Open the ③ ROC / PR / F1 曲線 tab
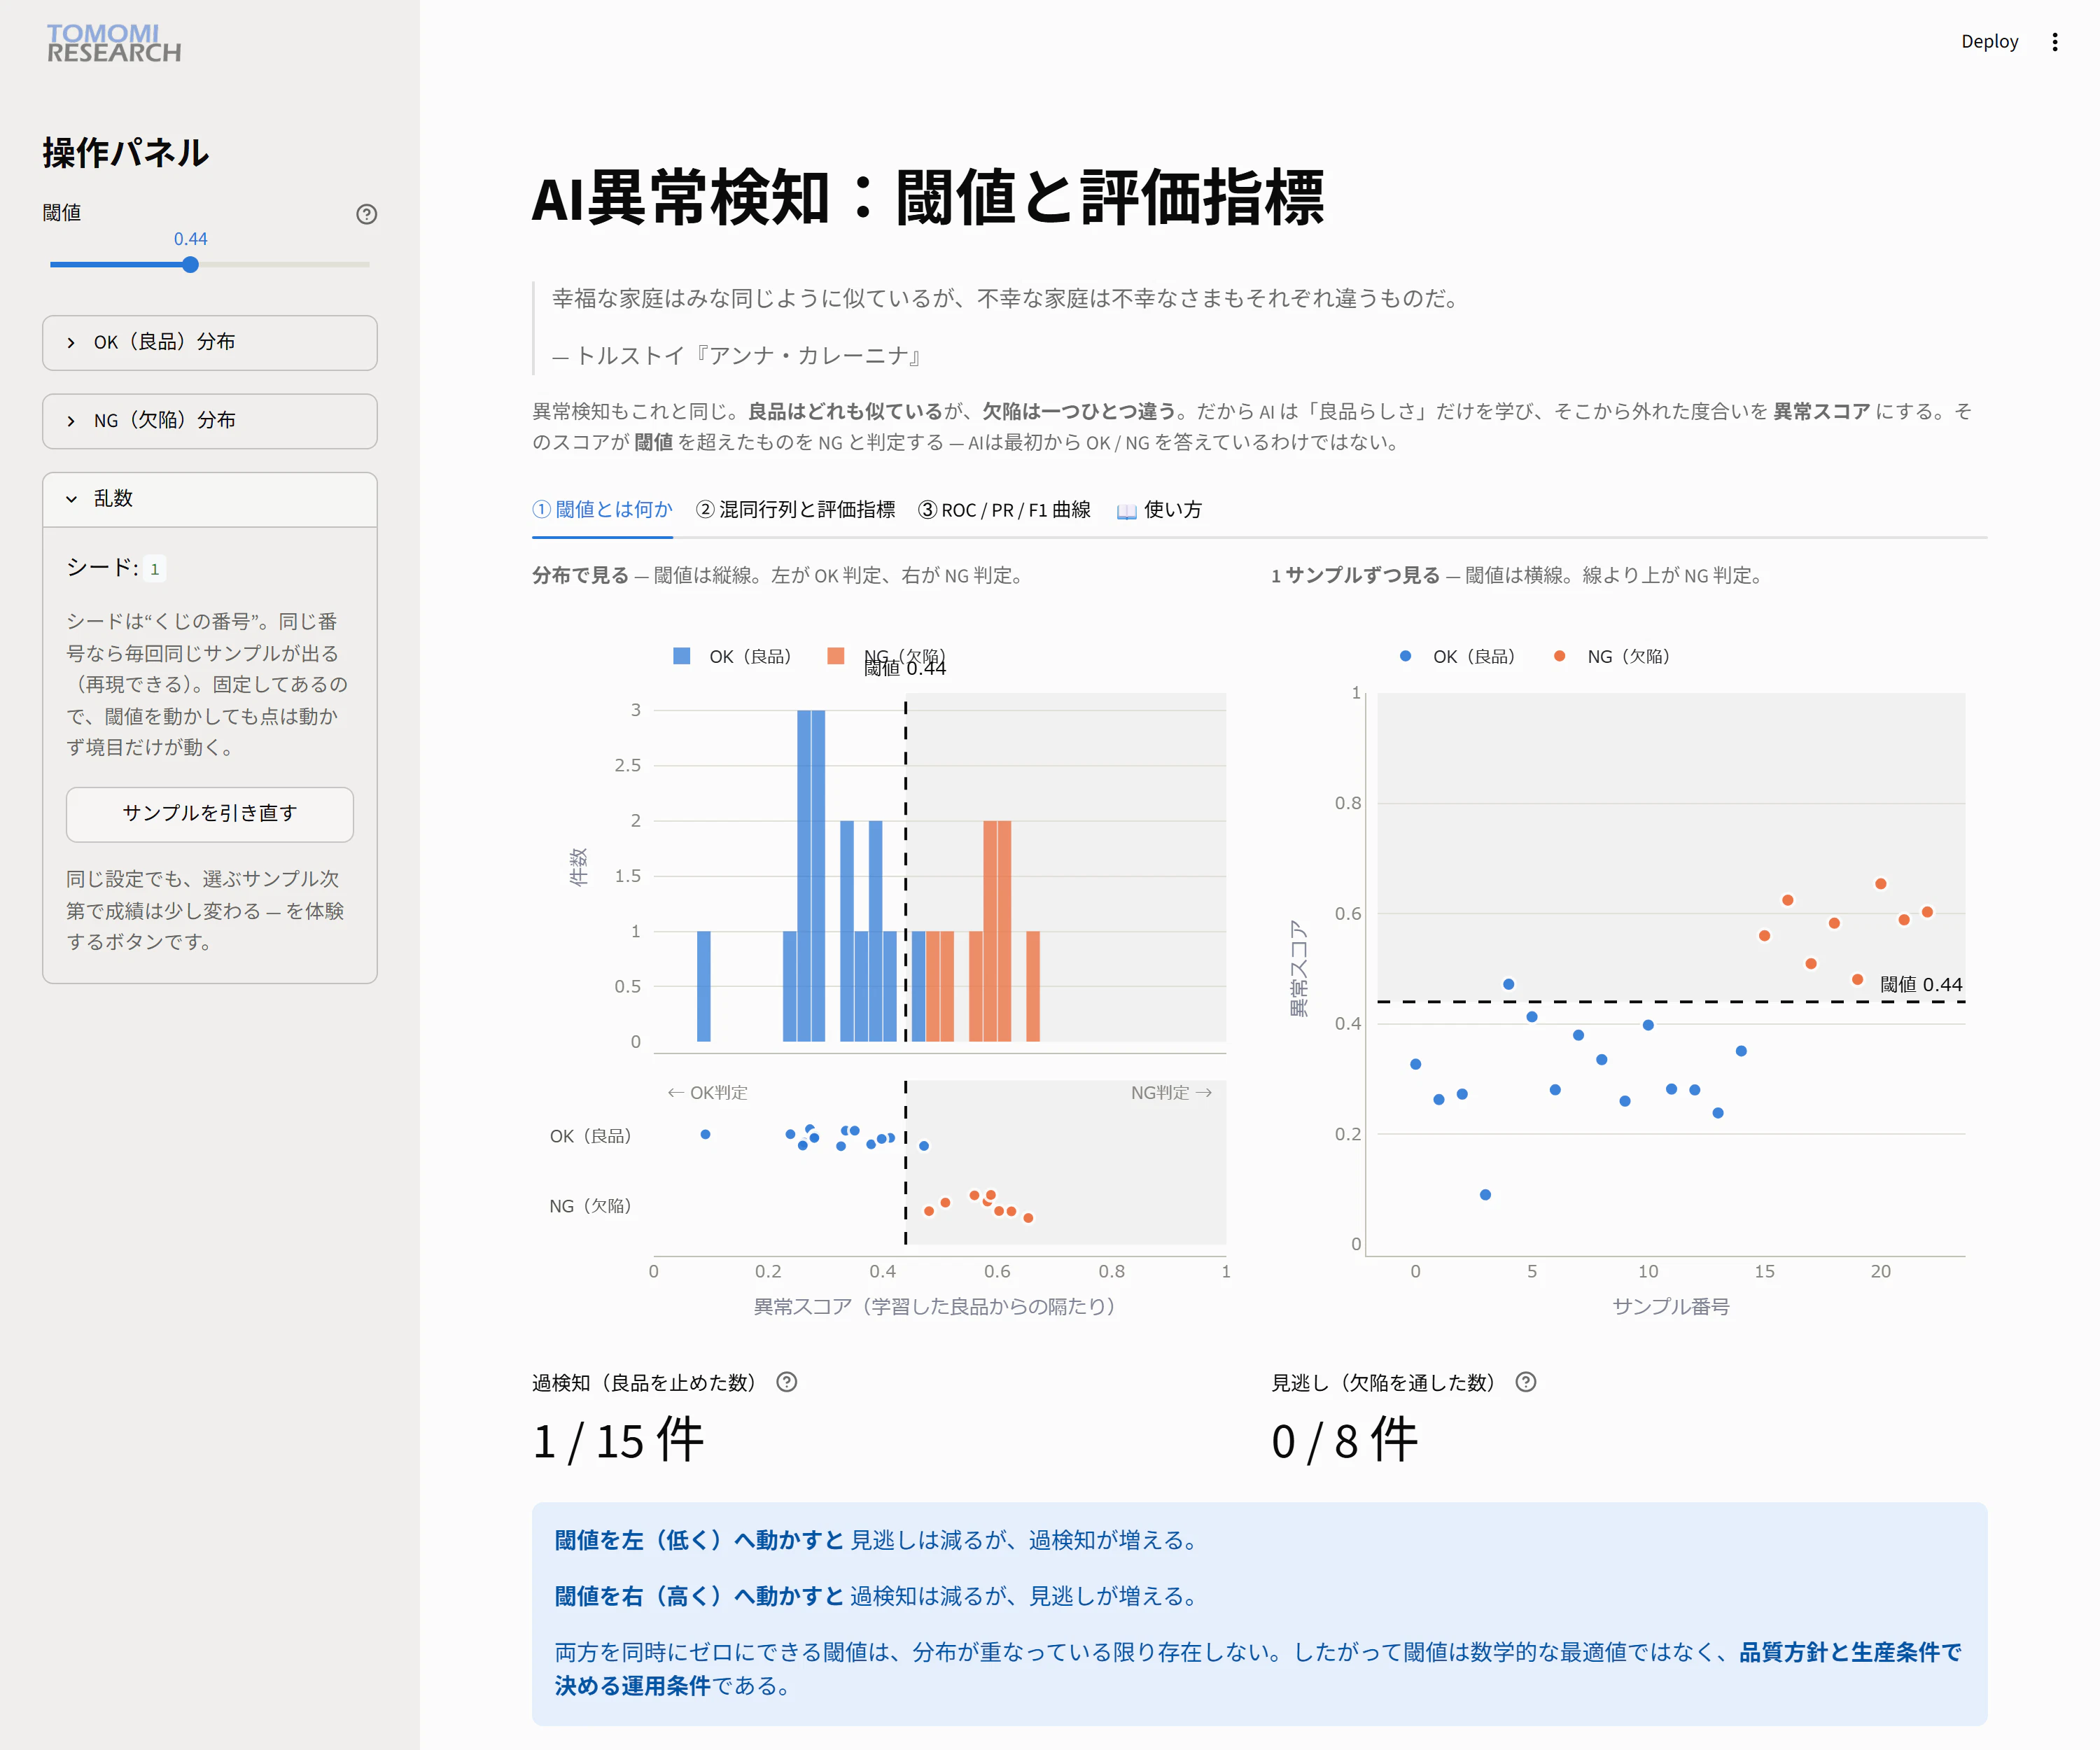 click(x=1005, y=510)
